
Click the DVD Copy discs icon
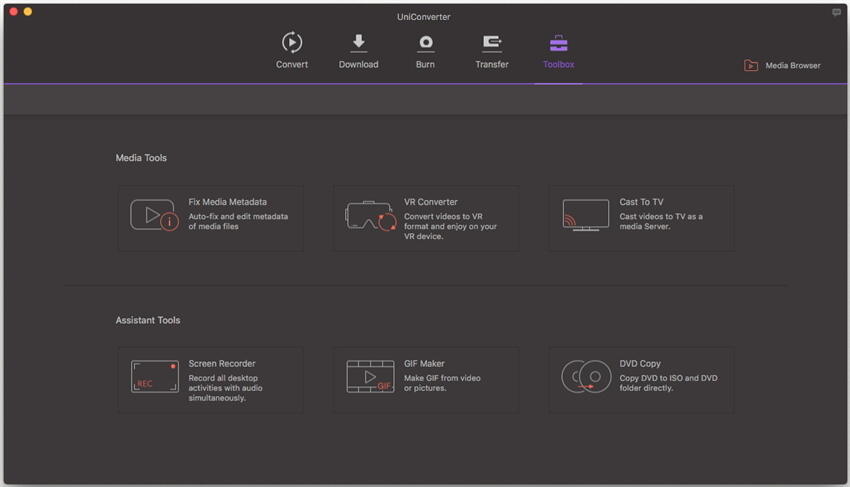click(586, 376)
